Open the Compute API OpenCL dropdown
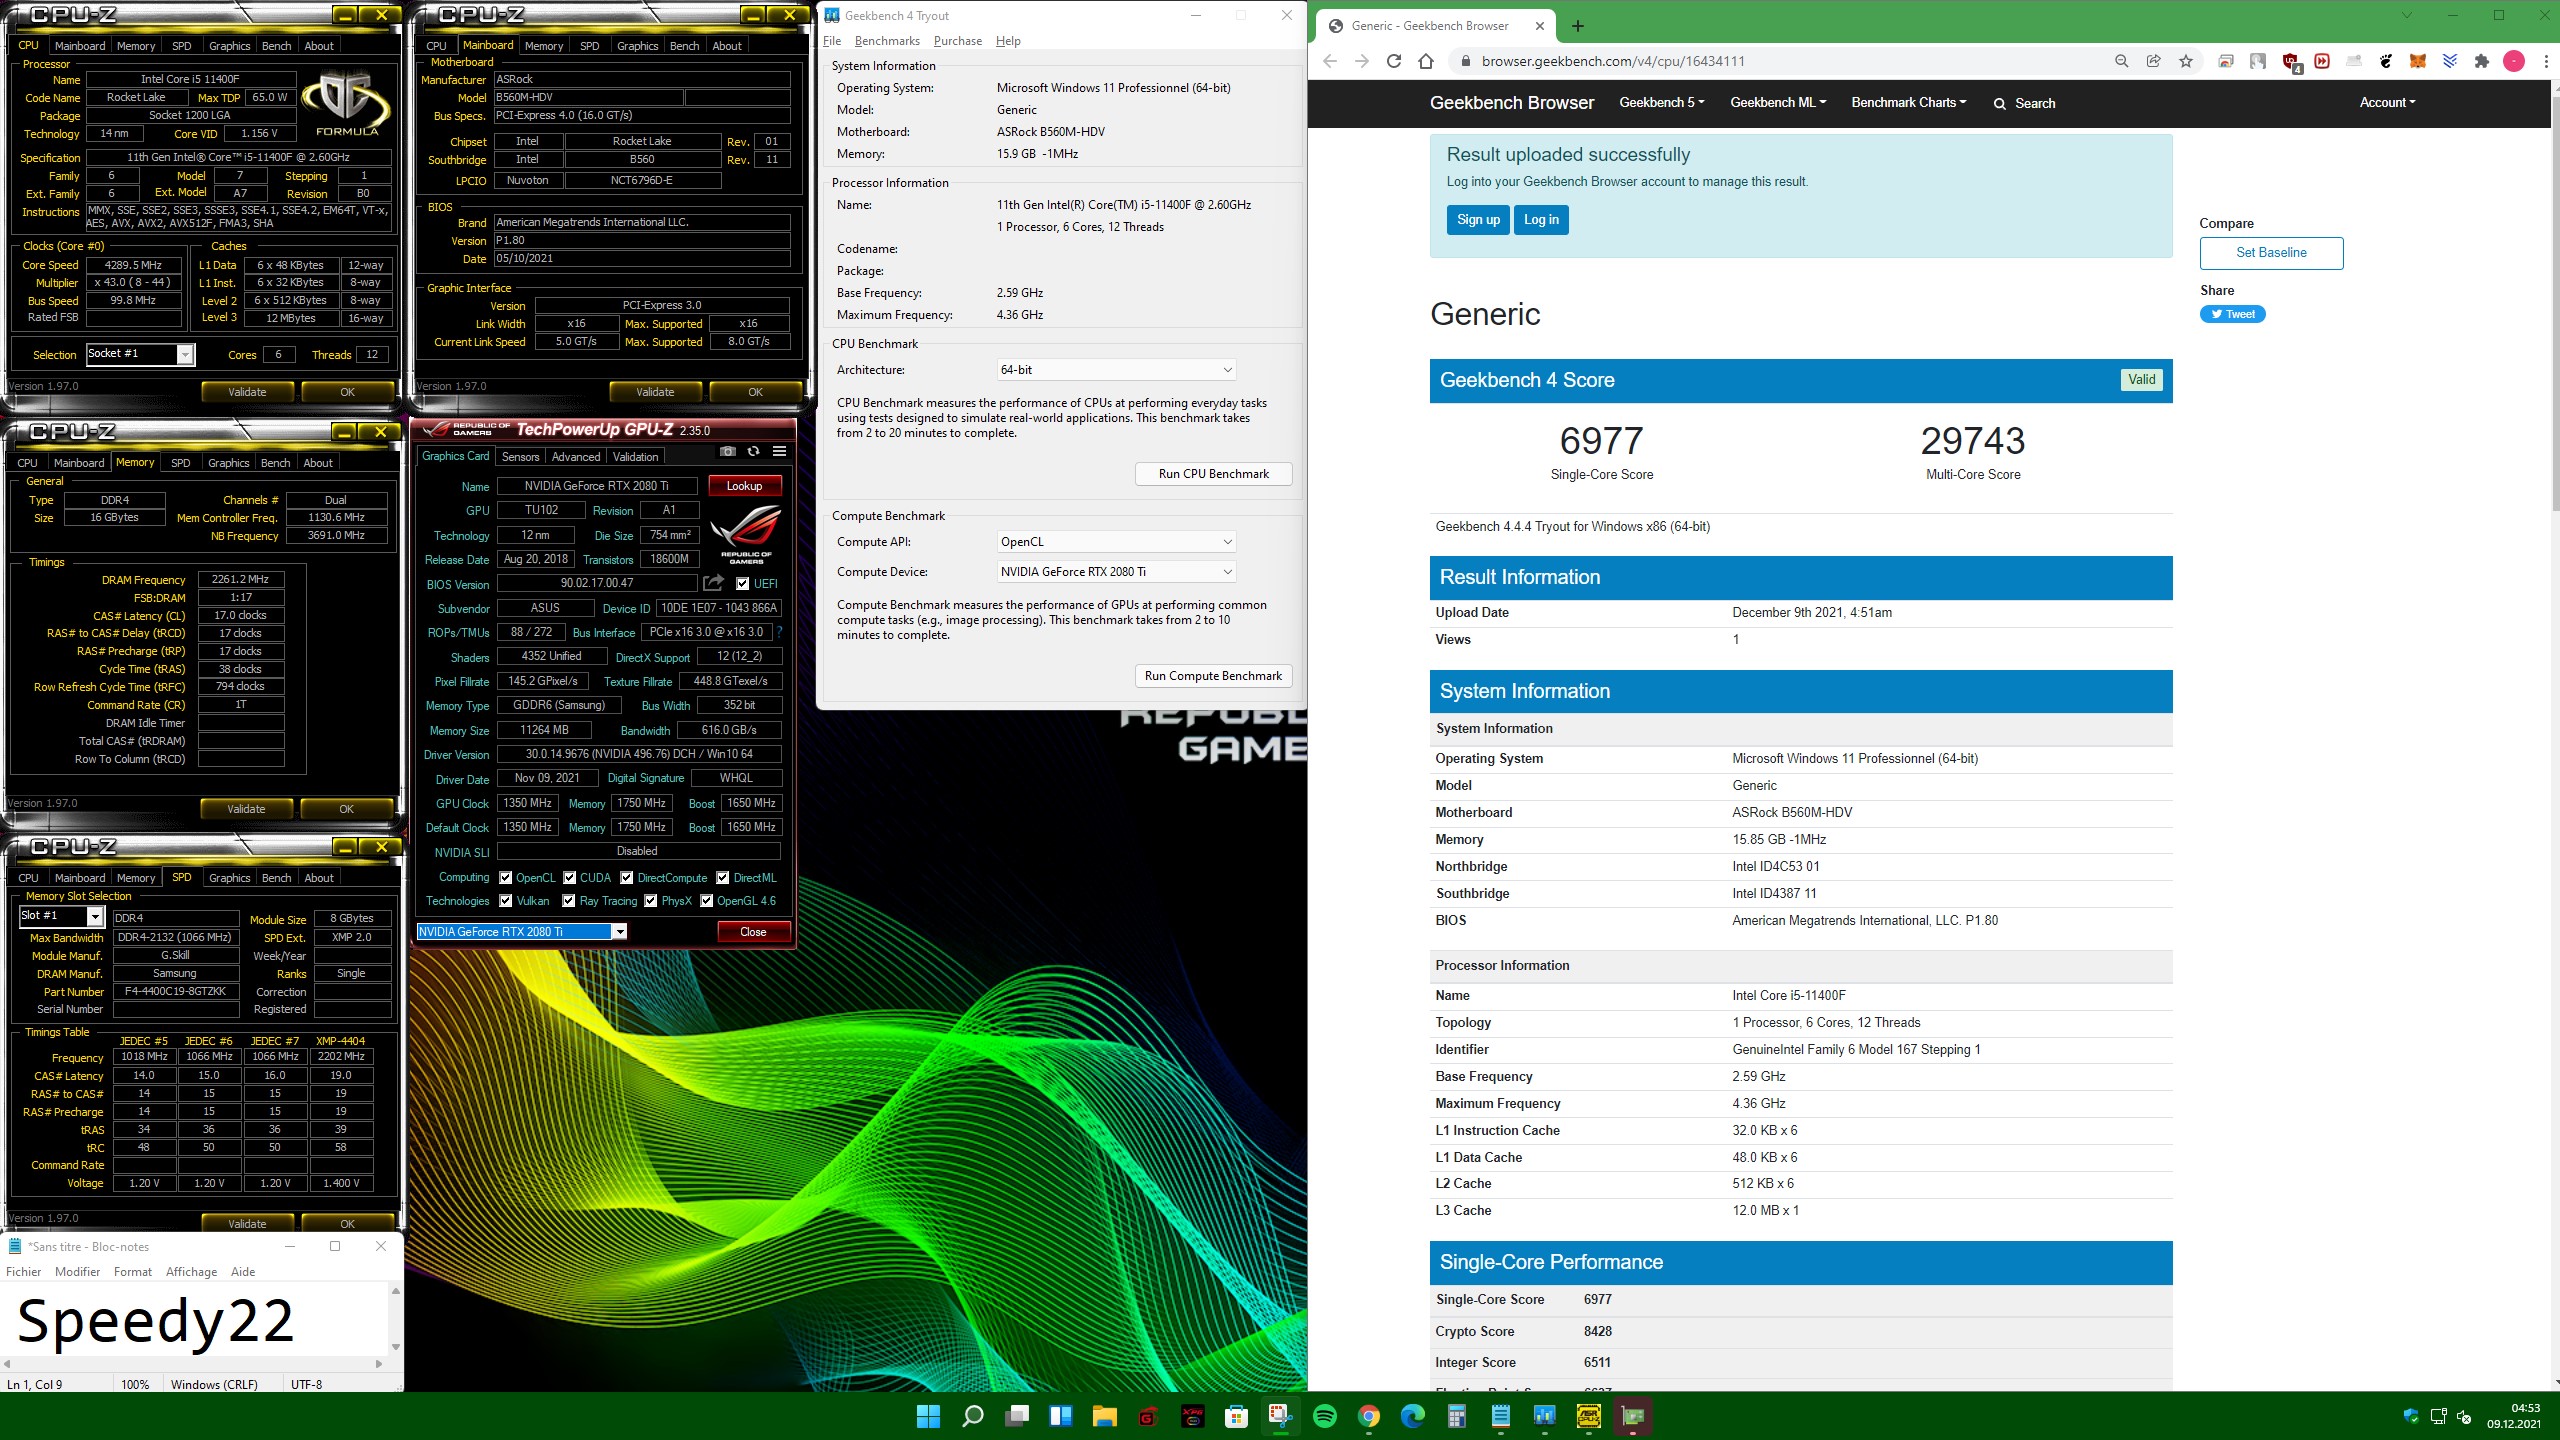Screen dimensions: 2560x1440 (1116, 542)
